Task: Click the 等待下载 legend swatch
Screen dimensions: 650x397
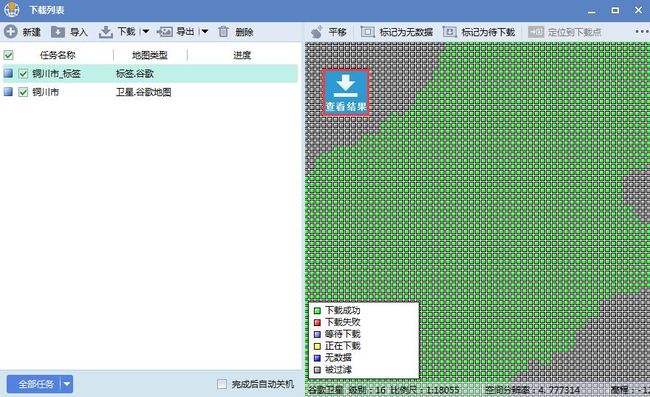Action: pyautogui.click(x=318, y=334)
